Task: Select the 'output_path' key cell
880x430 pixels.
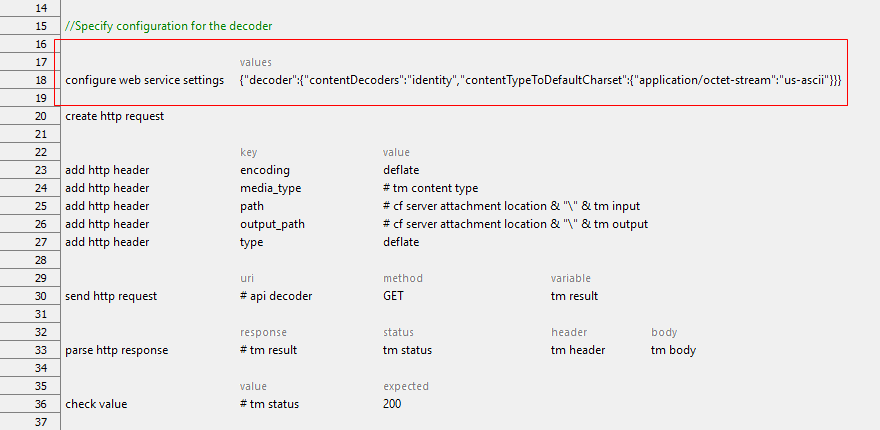Action: (272, 224)
